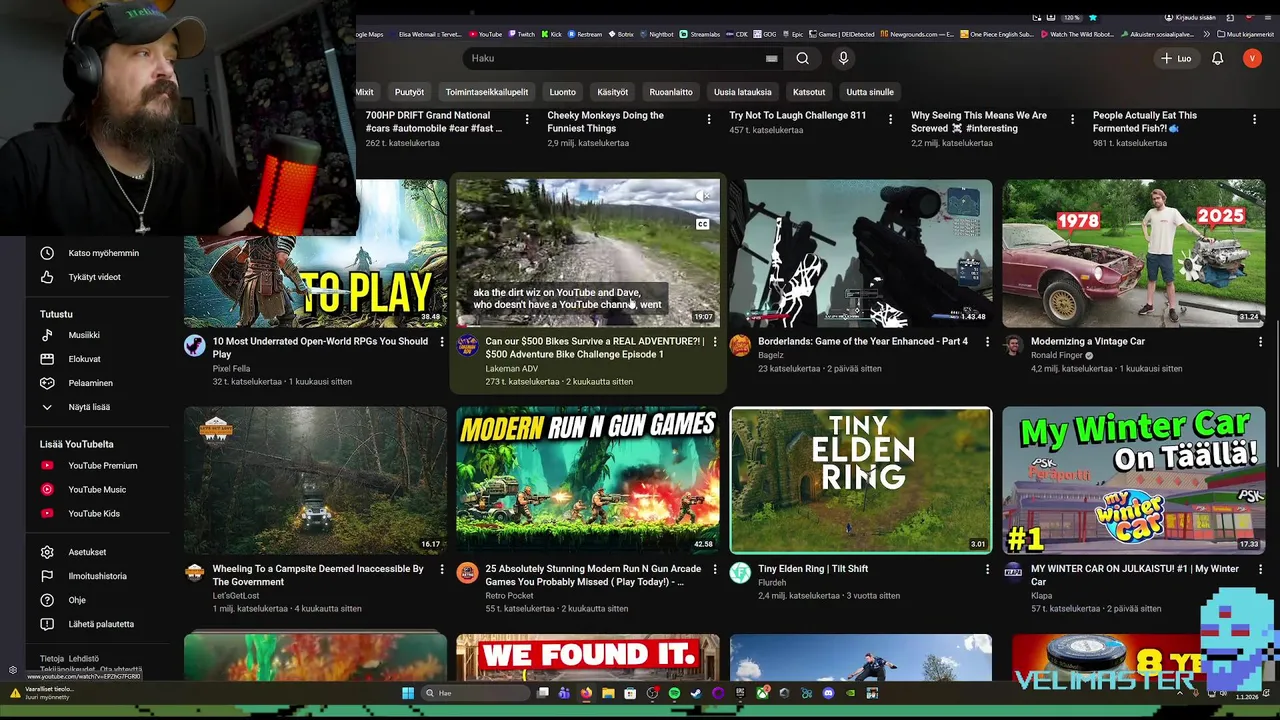
Task: Select the Käsityöt filter chip
Action: (x=613, y=92)
